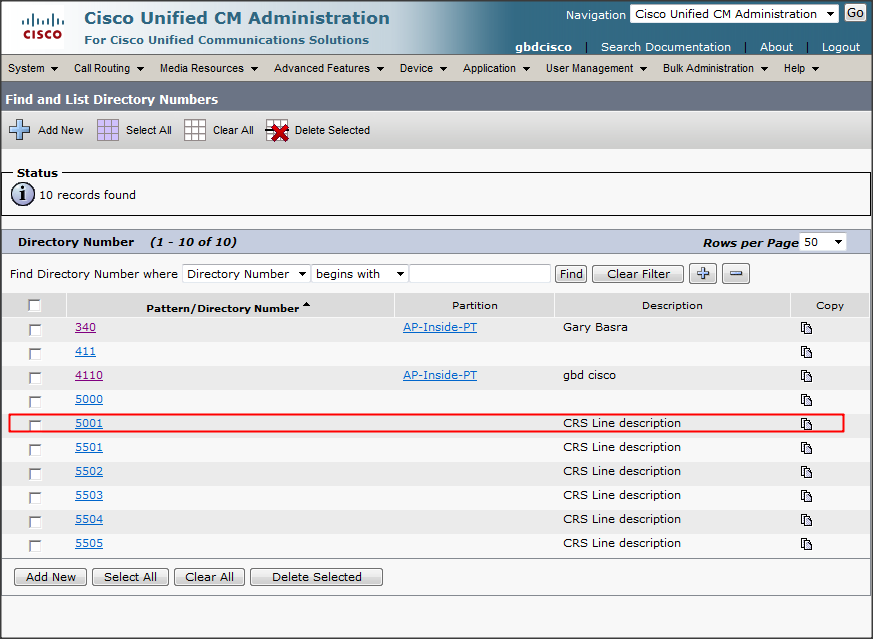The height and width of the screenshot is (639, 873).
Task: Open the Call Routing menu
Action: (x=109, y=68)
